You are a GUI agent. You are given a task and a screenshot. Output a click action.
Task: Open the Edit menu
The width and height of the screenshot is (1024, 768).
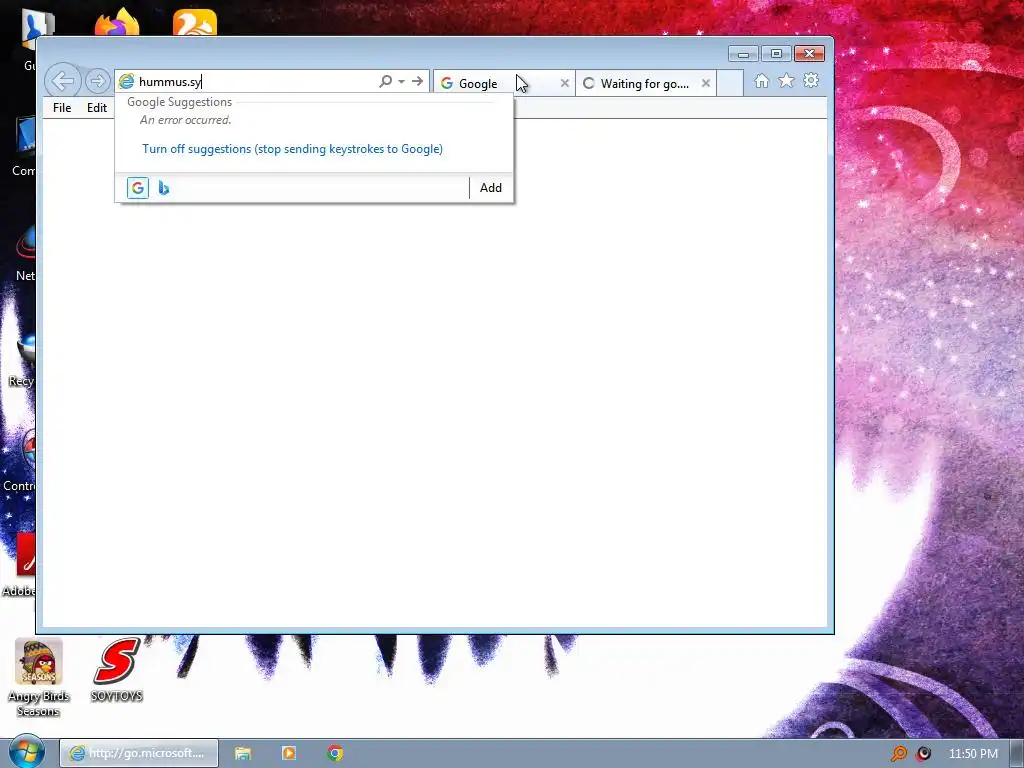(x=97, y=108)
